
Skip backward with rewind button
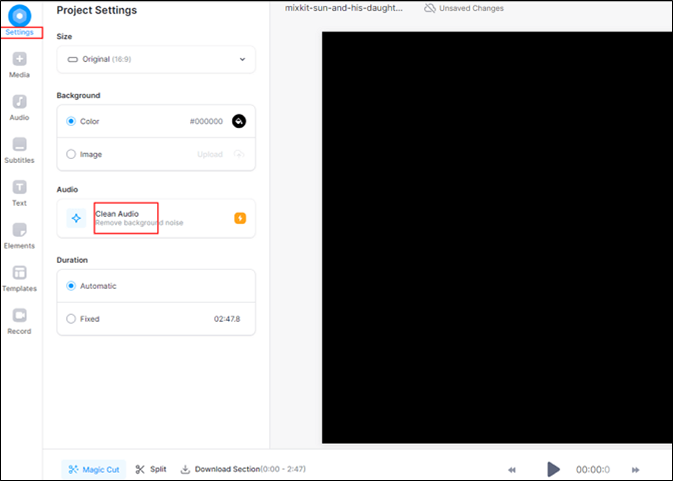point(512,470)
